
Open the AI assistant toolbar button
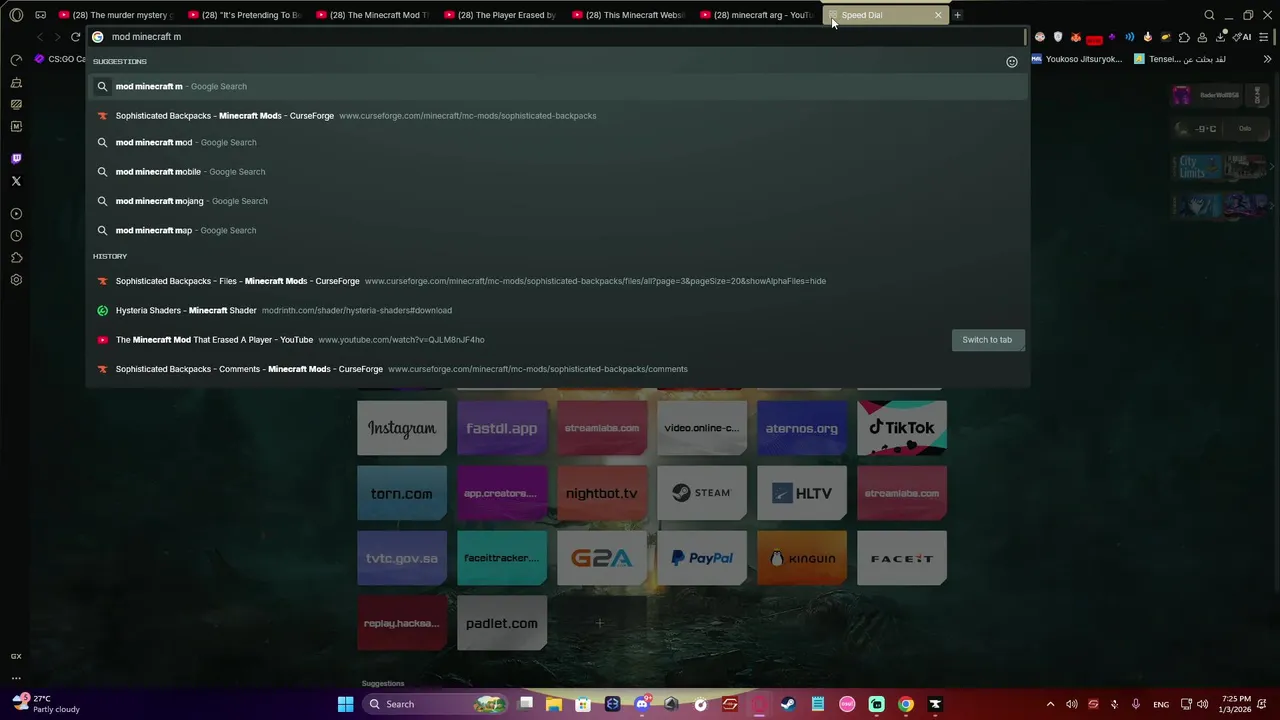(1242, 37)
